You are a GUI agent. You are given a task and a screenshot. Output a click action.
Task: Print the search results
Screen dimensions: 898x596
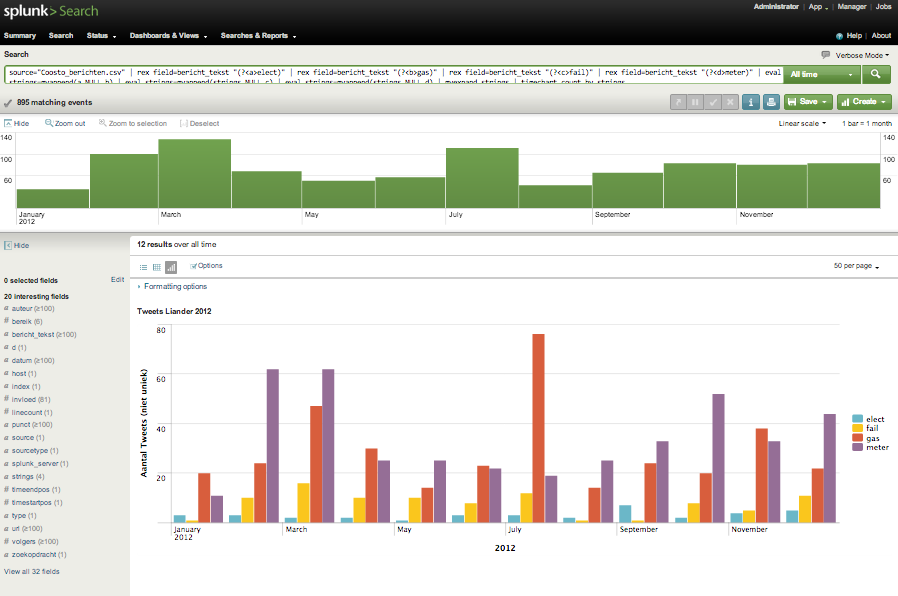(x=771, y=101)
